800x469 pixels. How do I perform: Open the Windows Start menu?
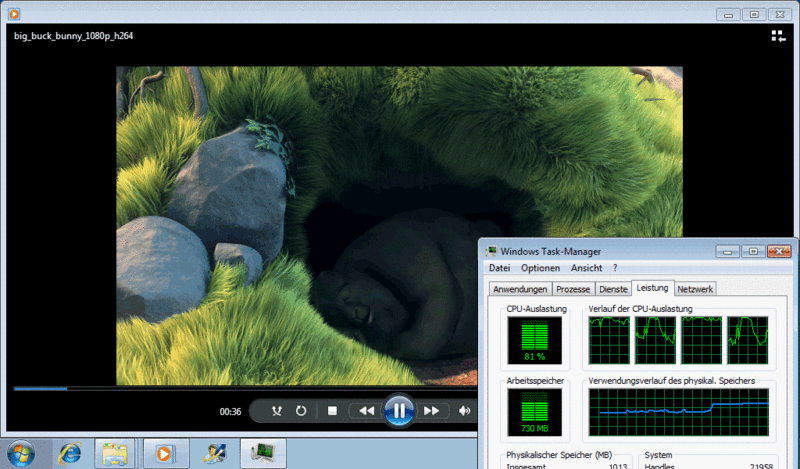point(21,454)
